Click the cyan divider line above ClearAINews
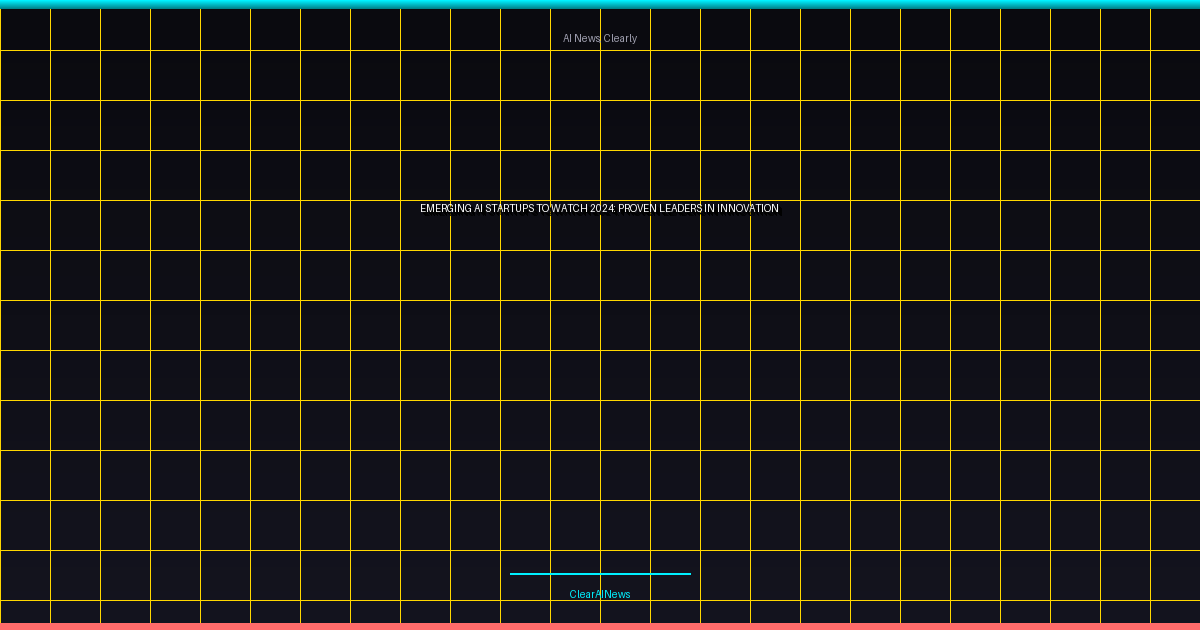The width and height of the screenshot is (1200, 630). pyautogui.click(x=600, y=574)
